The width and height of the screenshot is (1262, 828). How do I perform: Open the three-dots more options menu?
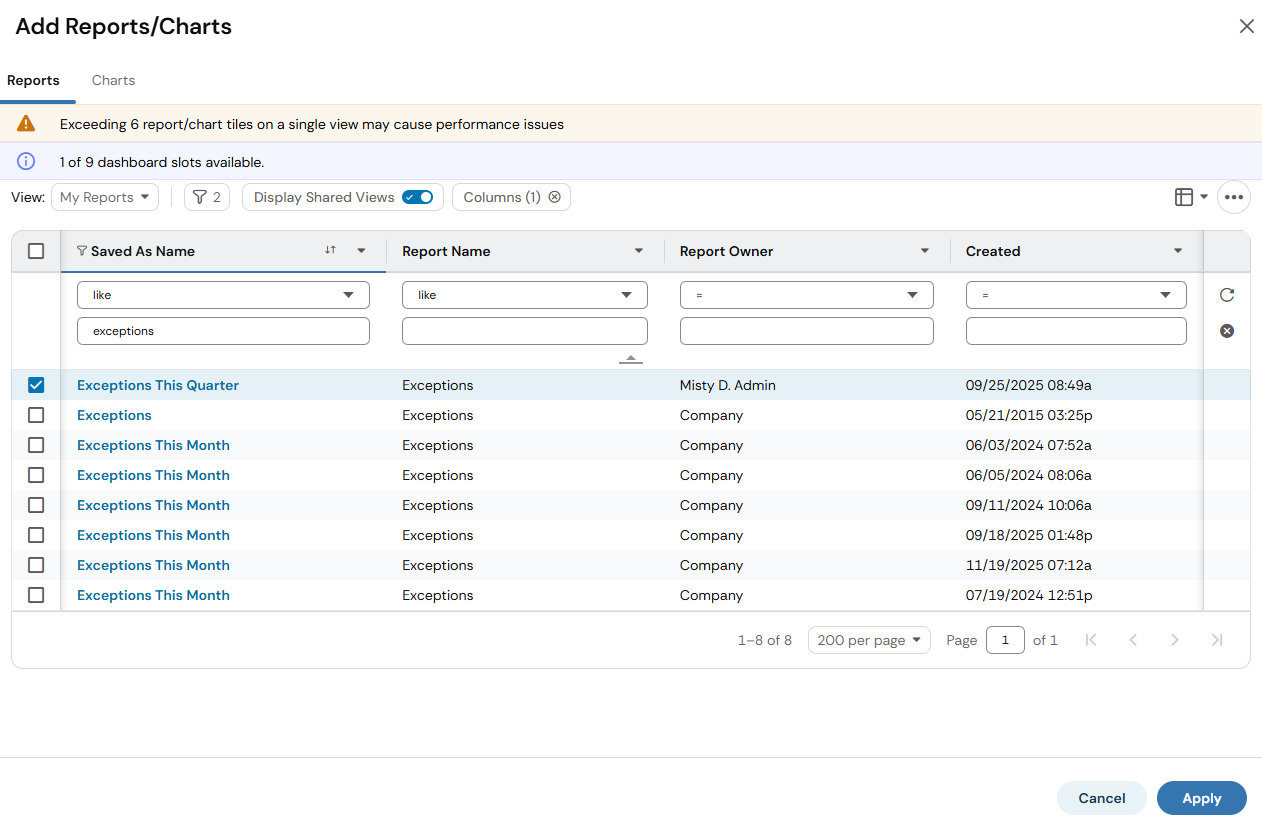click(x=1234, y=197)
